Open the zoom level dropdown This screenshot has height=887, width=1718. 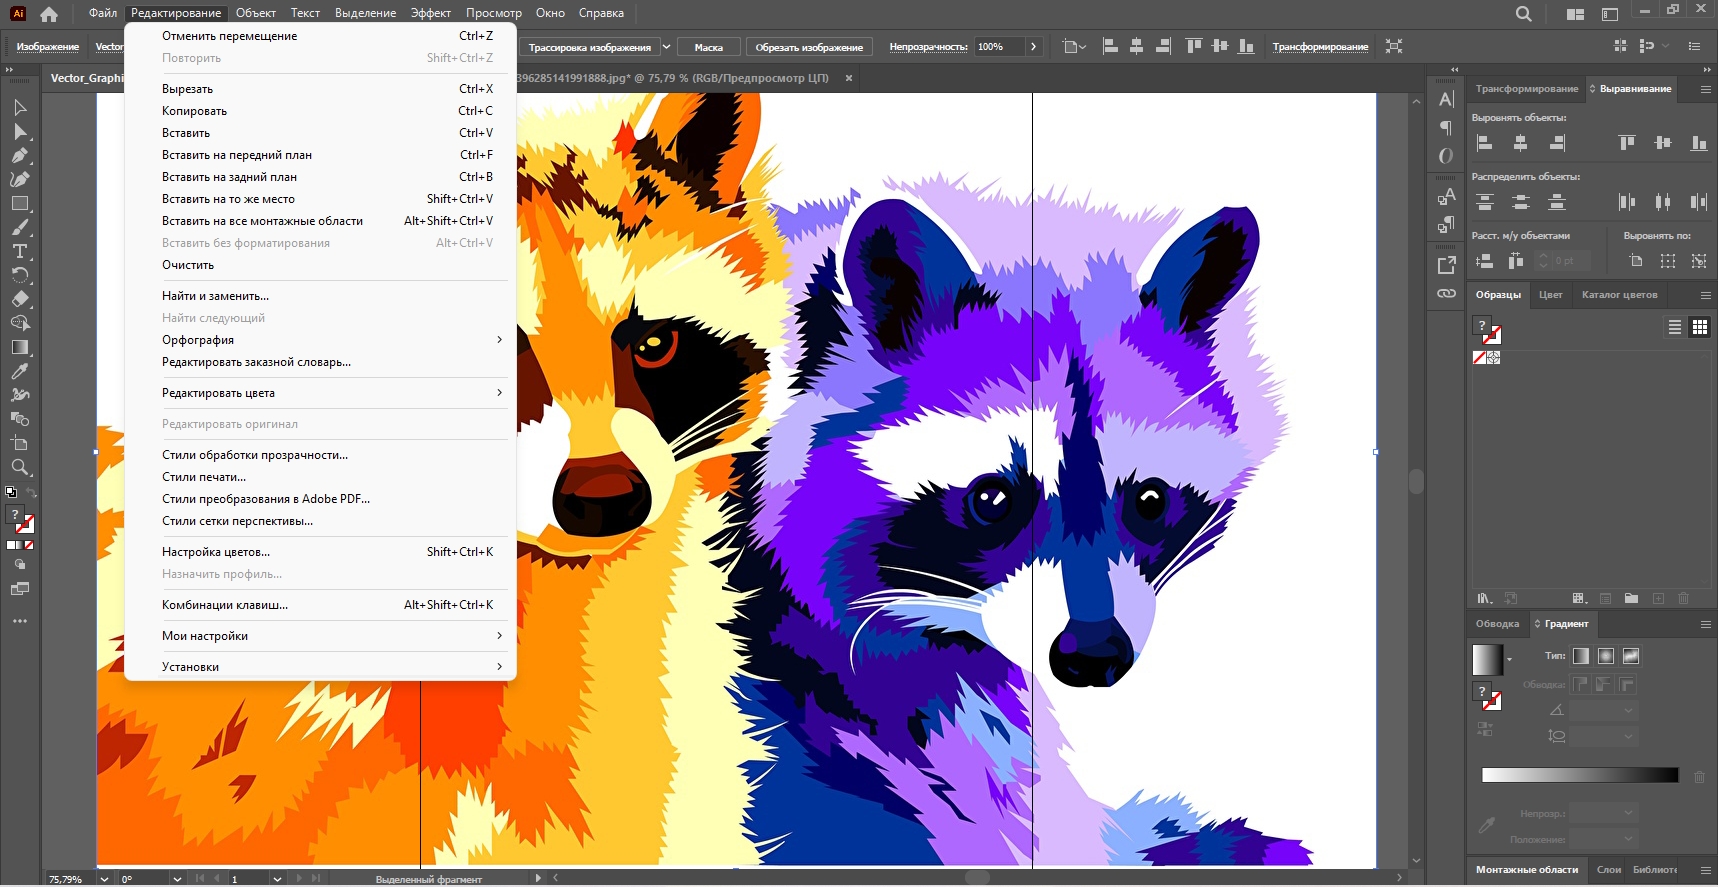click(104, 879)
